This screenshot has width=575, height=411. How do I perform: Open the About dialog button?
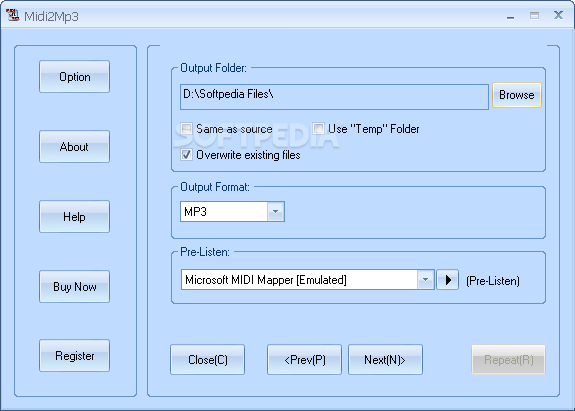[74, 147]
